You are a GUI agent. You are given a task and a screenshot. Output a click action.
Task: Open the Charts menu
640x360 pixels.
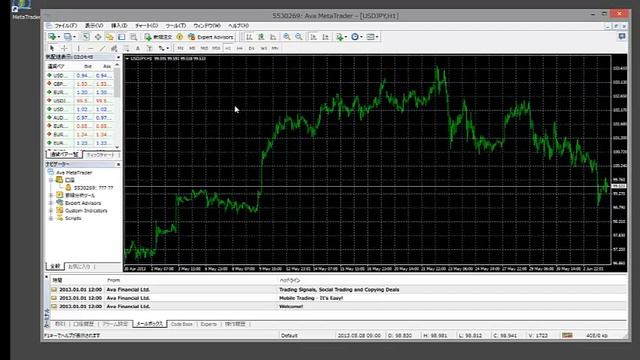coord(147,26)
